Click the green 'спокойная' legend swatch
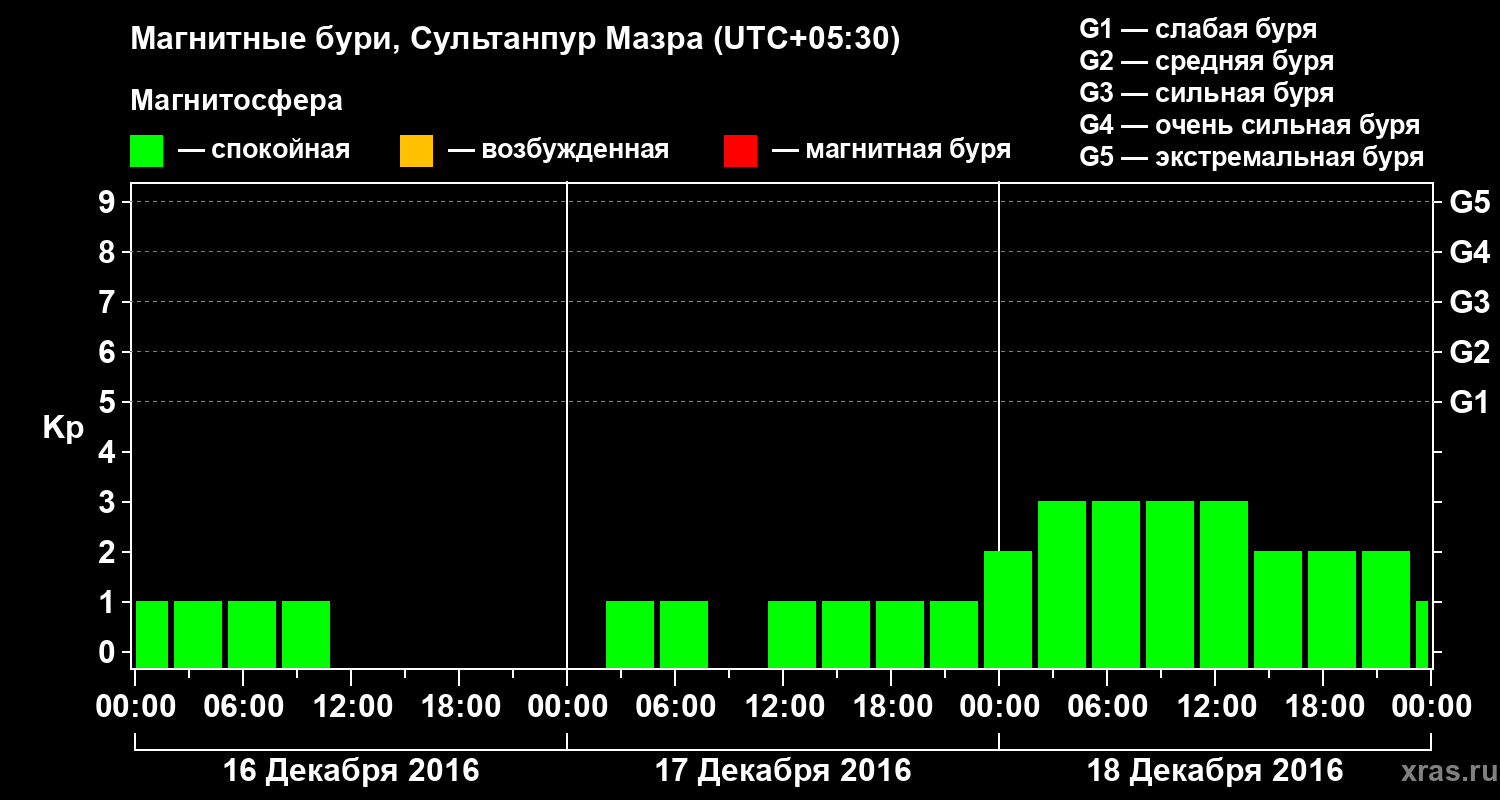The width and height of the screenshot is (1500, 800). (147, 151)
